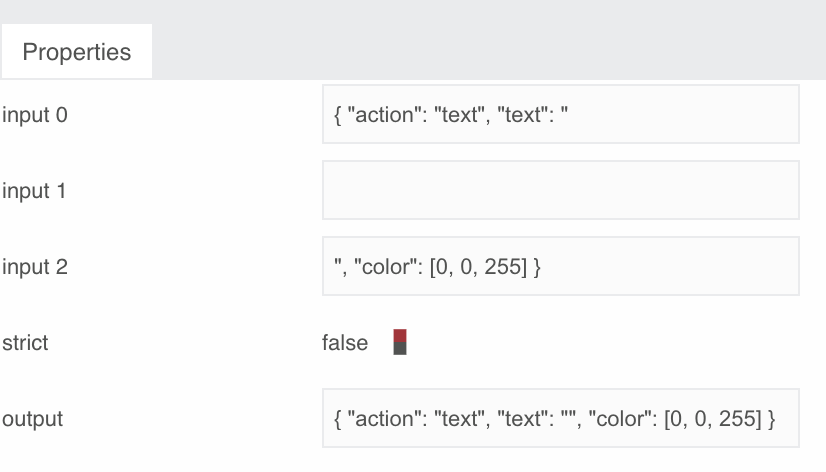Viewport: 826px width, 472px height.
Task: Click the red upper half of strict switch
Action: (400, 336)
